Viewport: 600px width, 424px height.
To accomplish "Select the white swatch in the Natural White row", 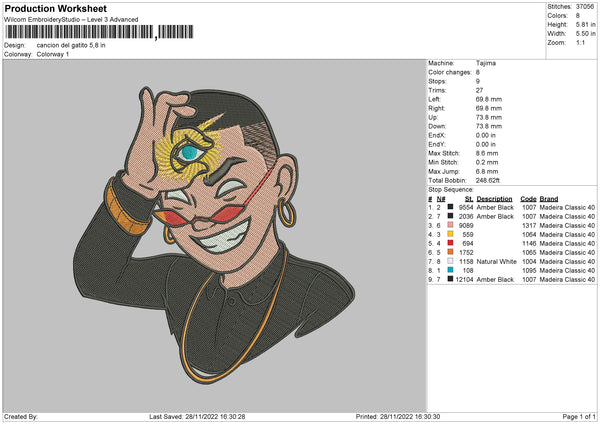I will tap(450, 261).
